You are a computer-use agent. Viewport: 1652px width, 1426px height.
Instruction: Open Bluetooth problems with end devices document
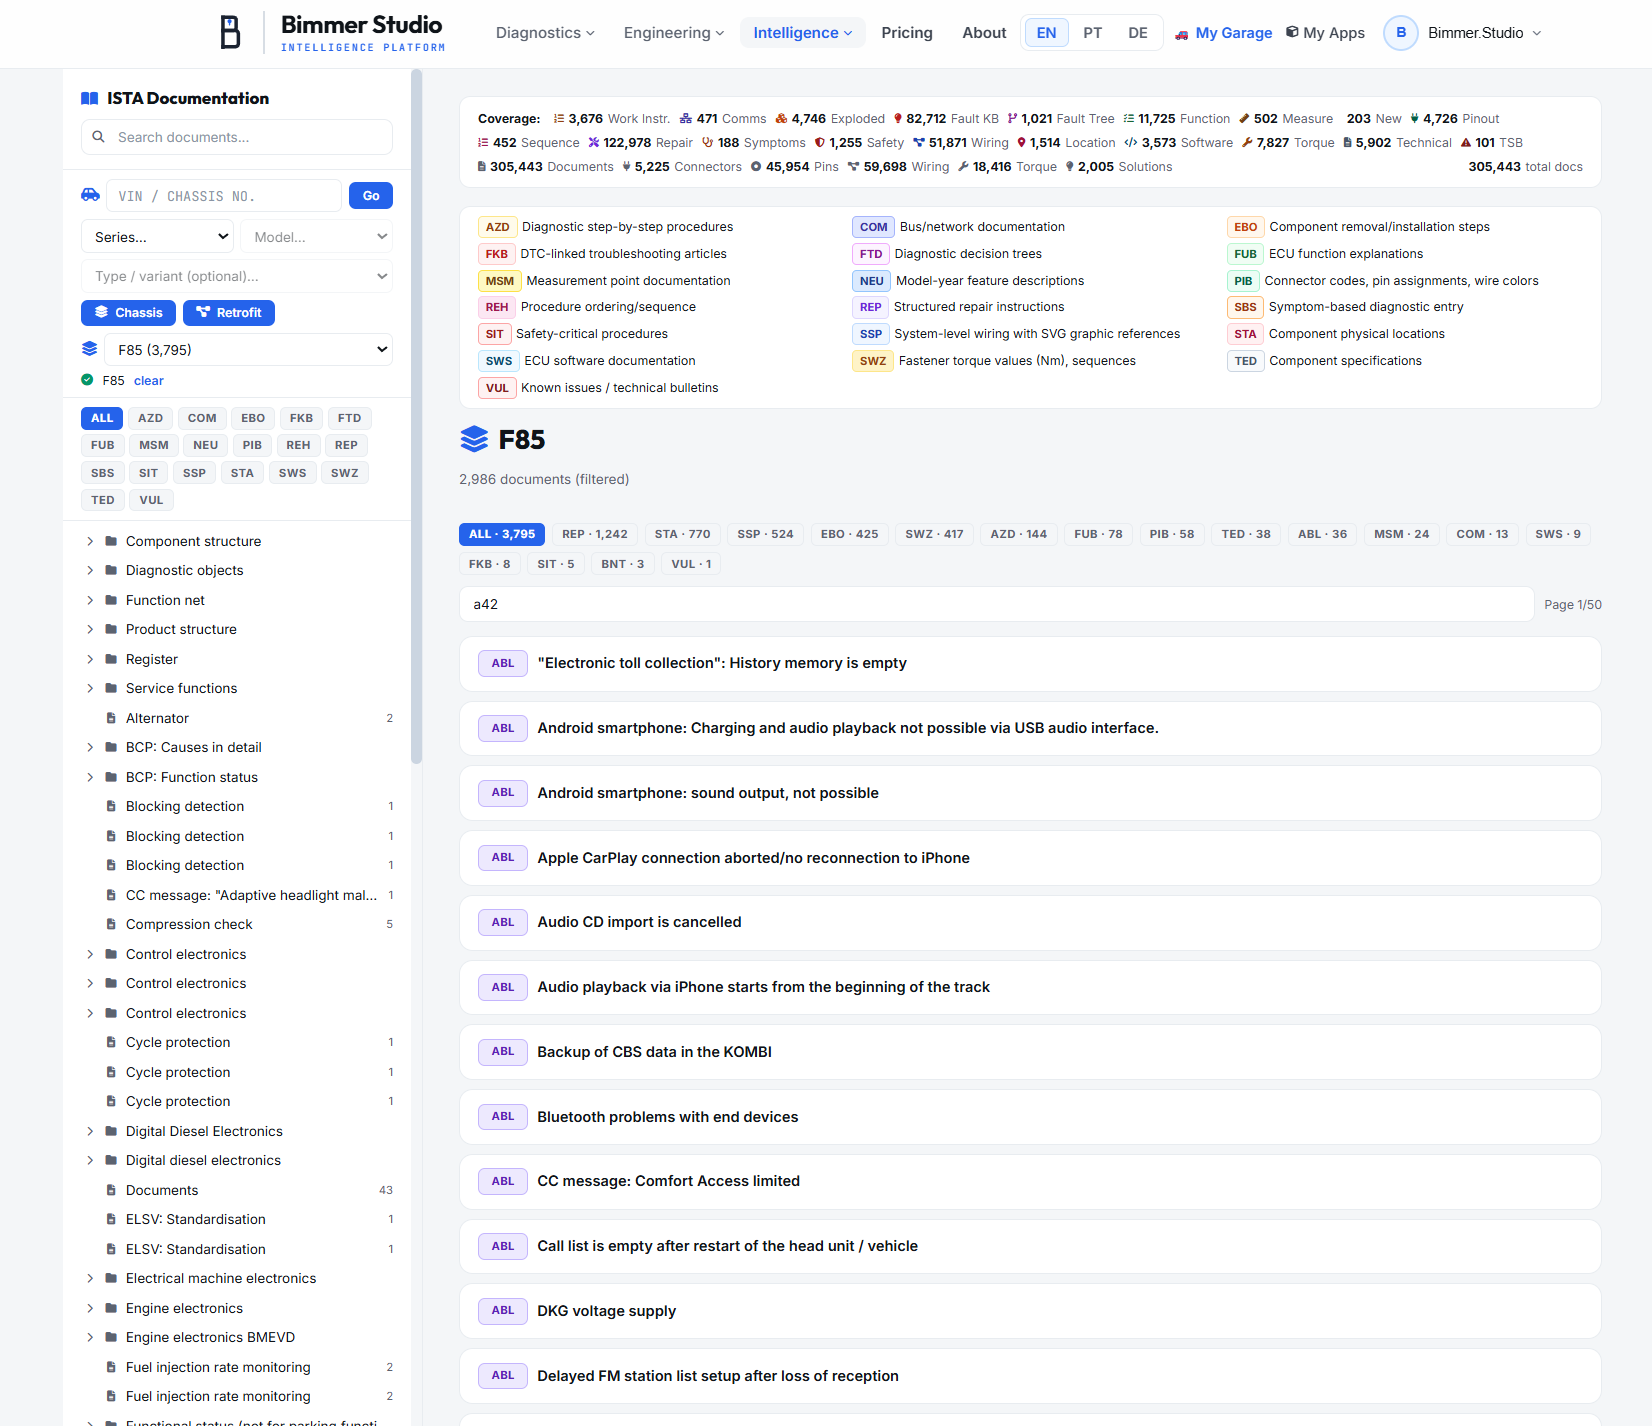click(x=1030, y=1117)
